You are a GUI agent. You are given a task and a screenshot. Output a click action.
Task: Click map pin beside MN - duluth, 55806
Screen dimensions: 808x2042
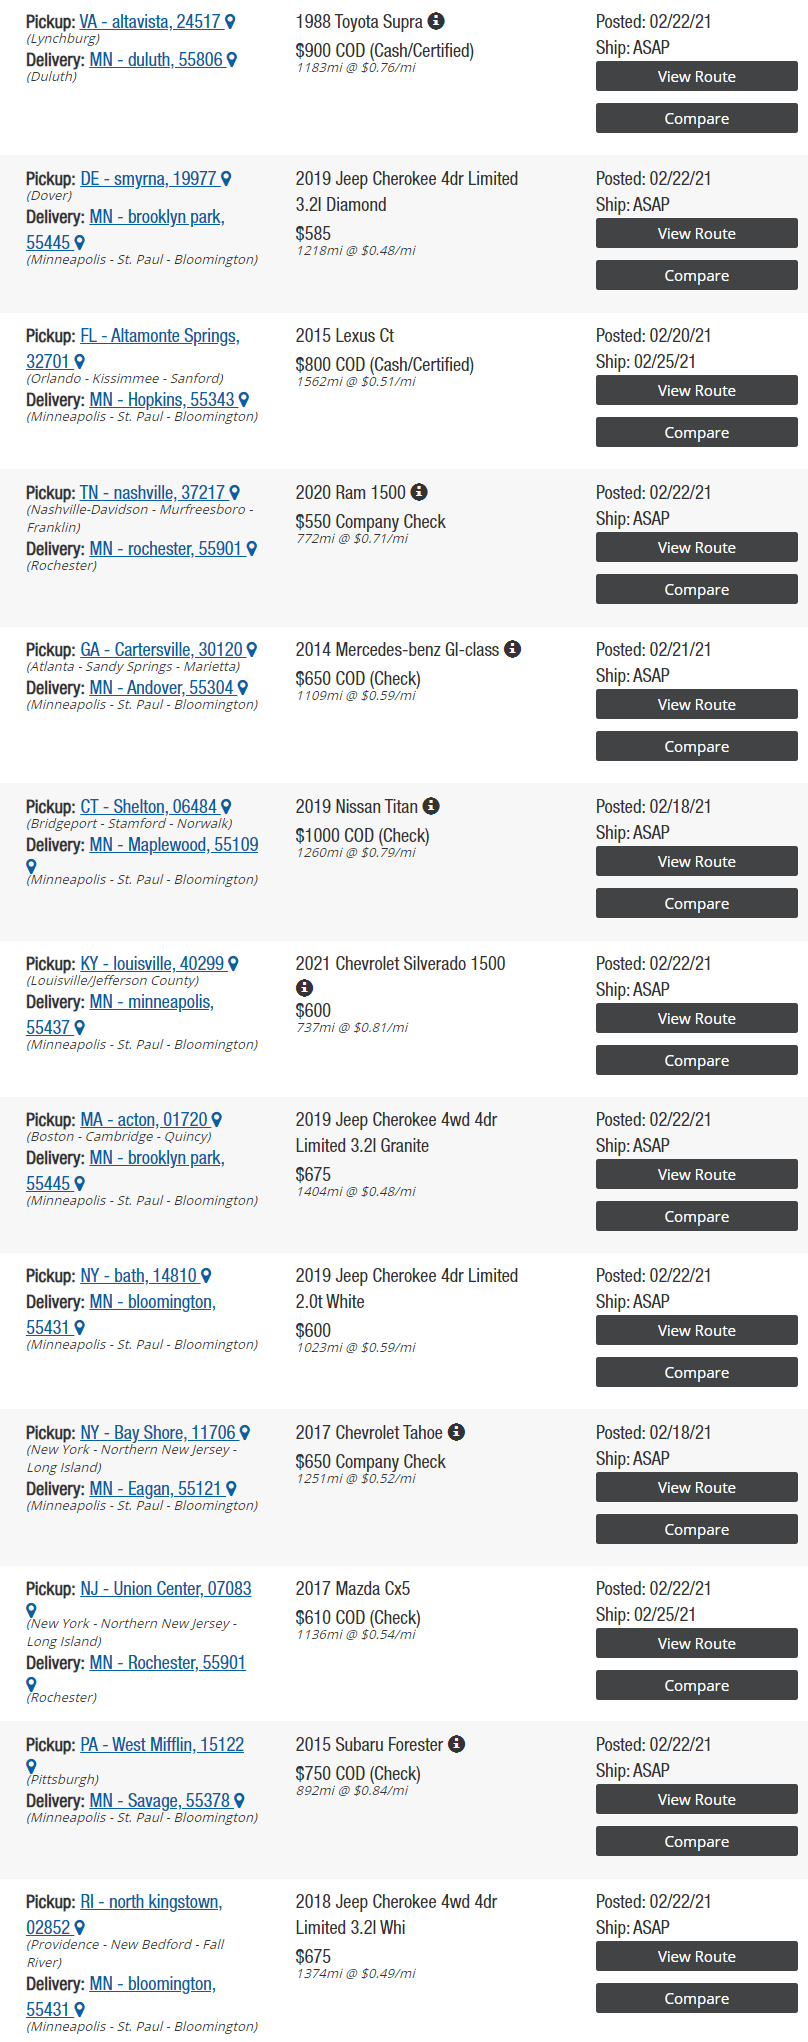(x=232, y=59)
